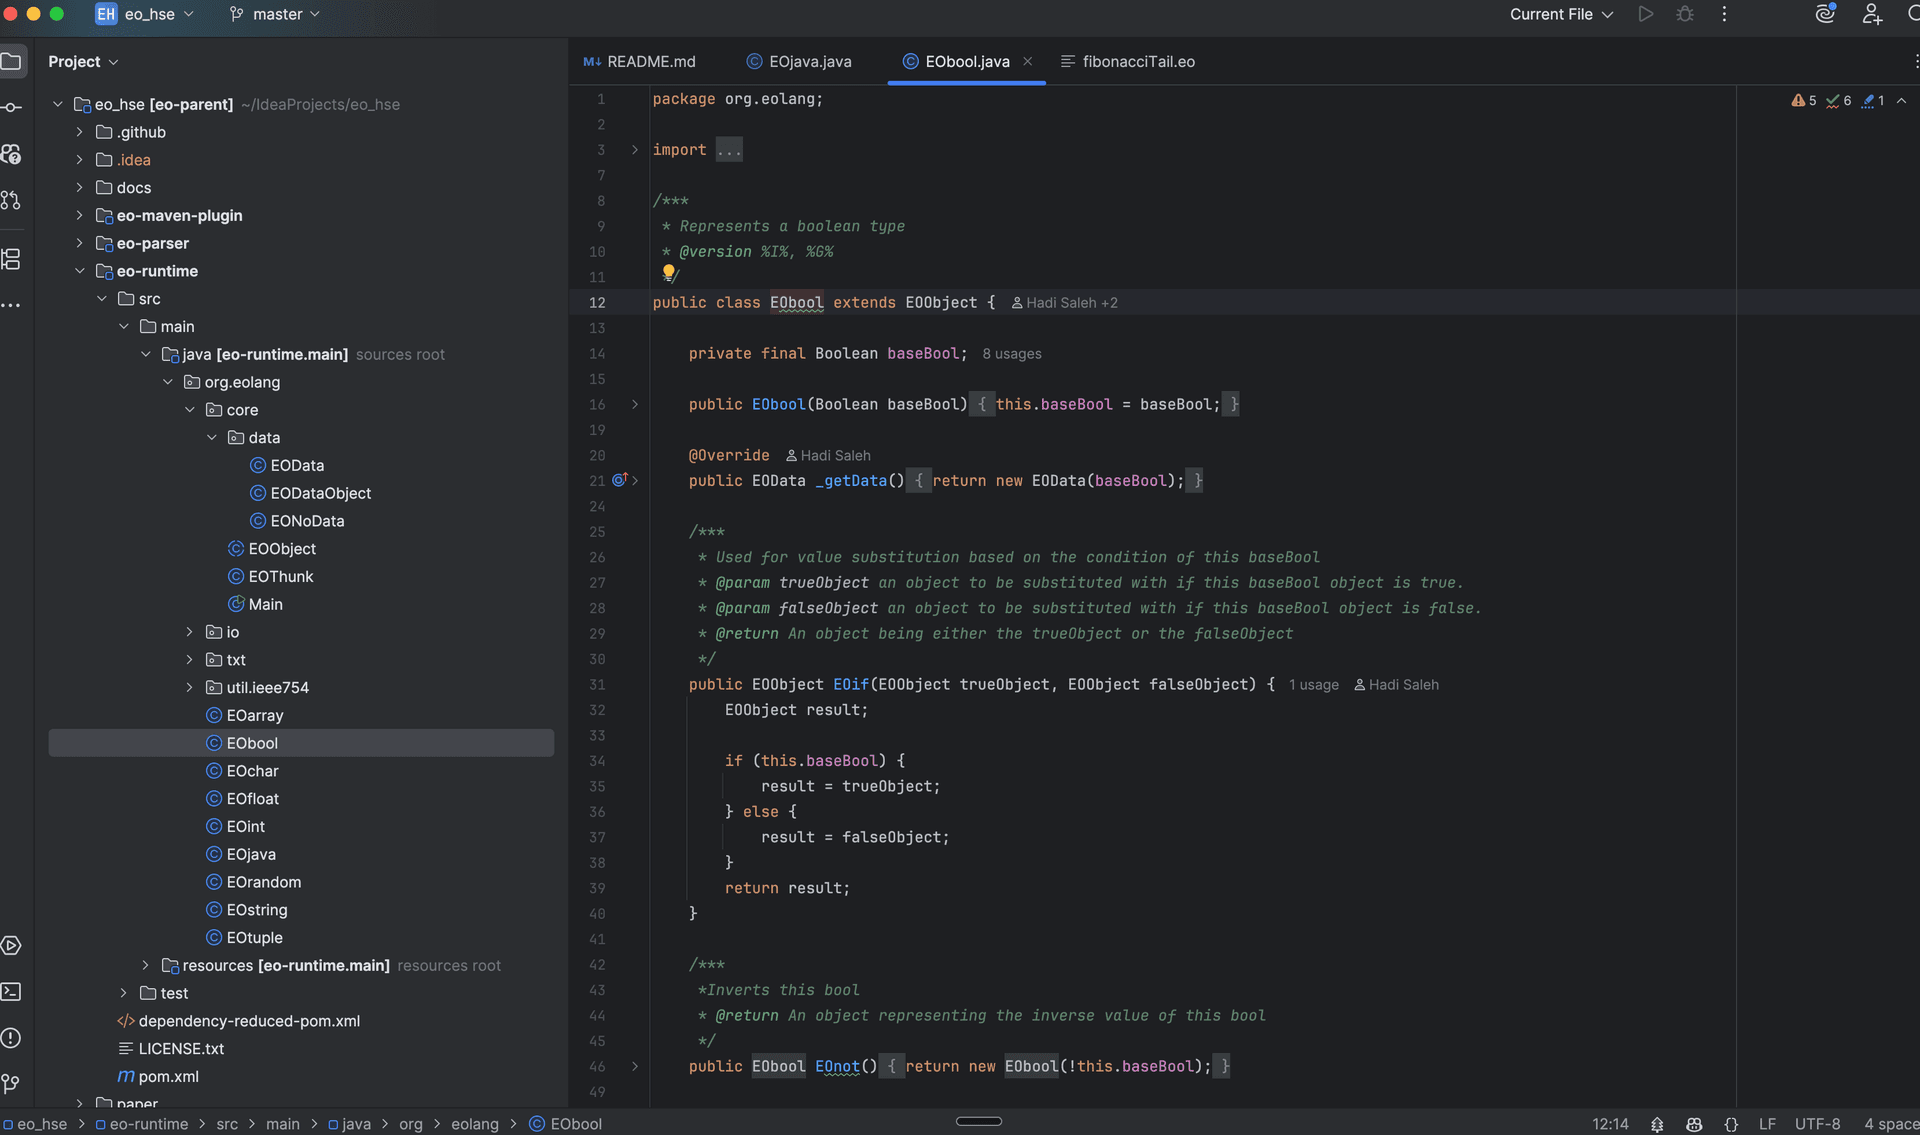Open the Commit tool window
This screenshot has height=1135, width=1920.
13,105
